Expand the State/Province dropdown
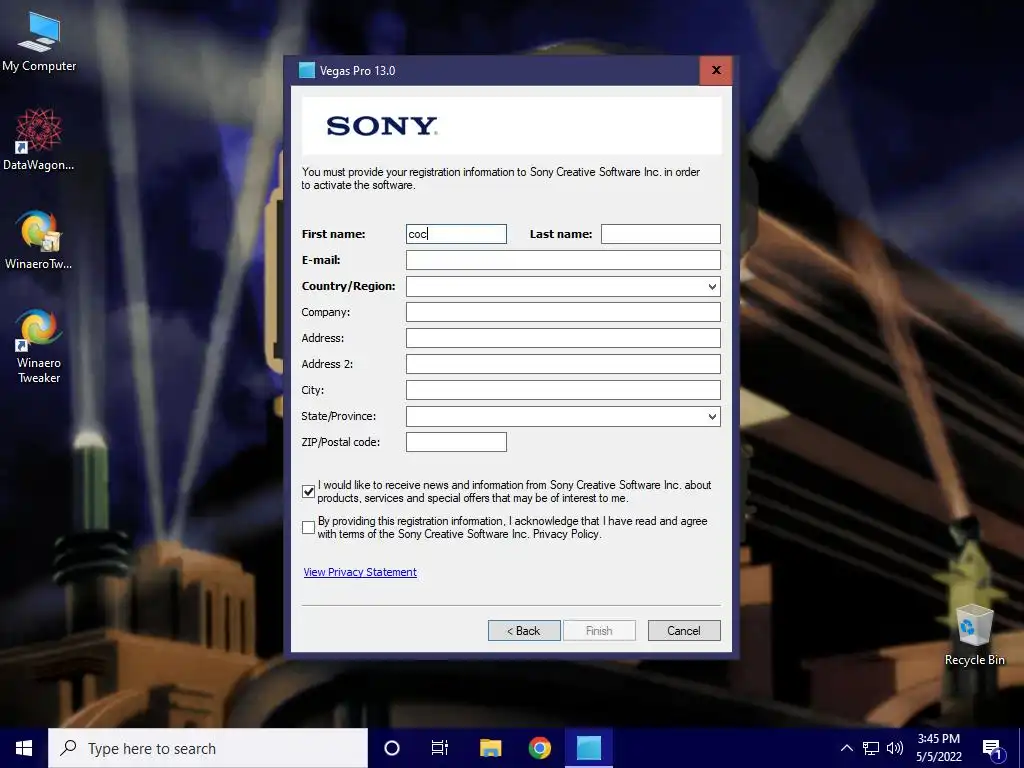Image resolution: width=1024 pixels, height=768 pixels. pos(712,416)
